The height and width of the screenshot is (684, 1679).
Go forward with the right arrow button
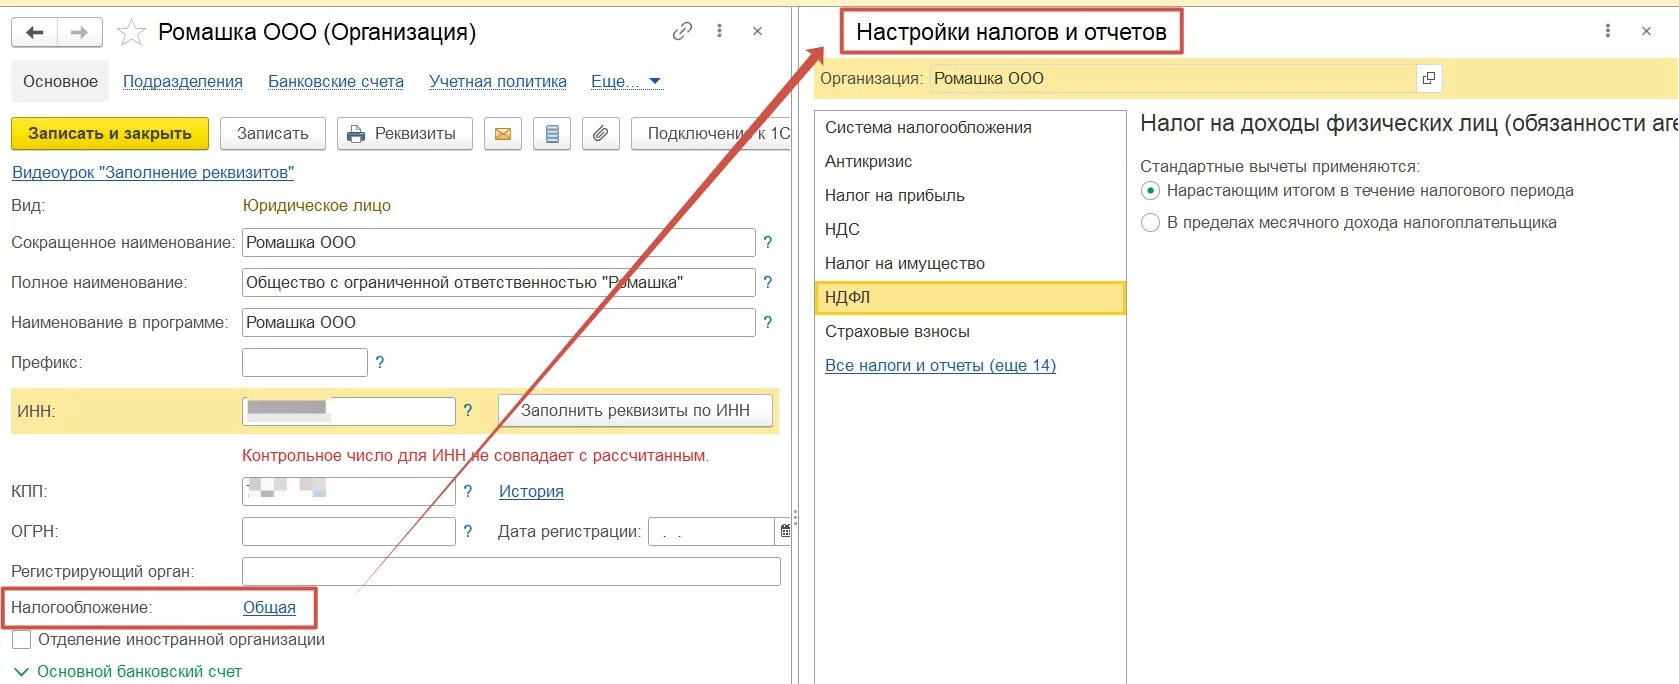pos(79,33)
